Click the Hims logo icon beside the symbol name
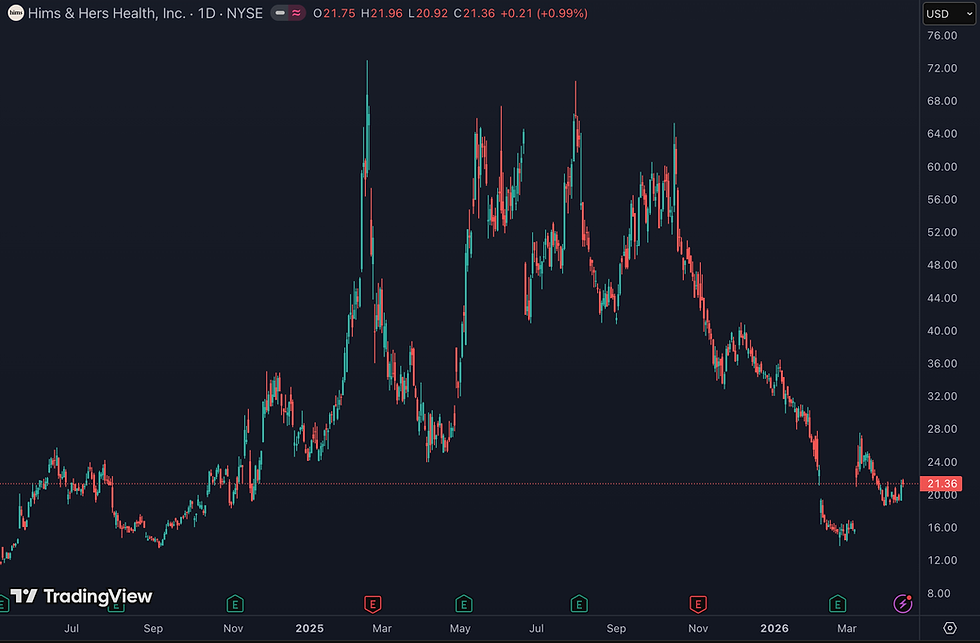Viewport: 980px width, 643px height. pyautogui.click(x=16, y=13)
